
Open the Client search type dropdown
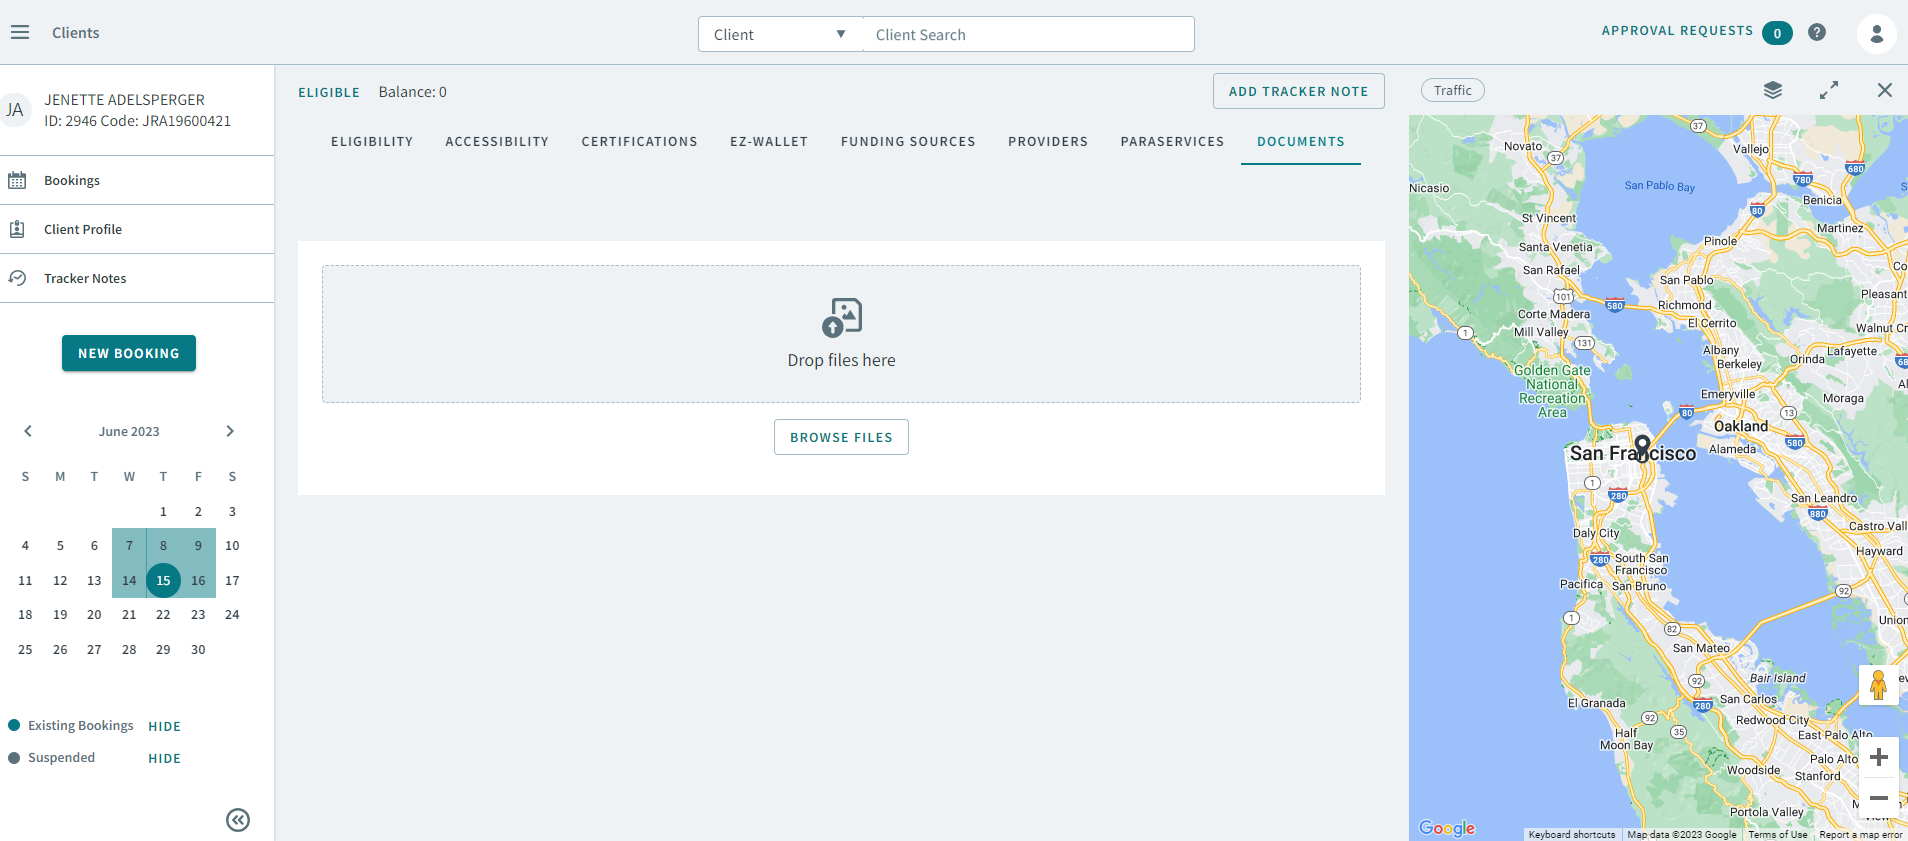tap(780, 34)
